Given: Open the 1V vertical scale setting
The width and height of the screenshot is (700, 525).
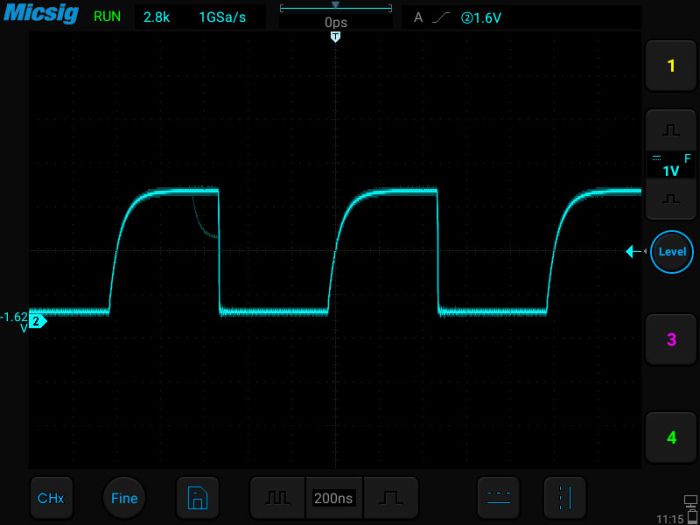Looking at the screenshot, I should click(671, 165).
